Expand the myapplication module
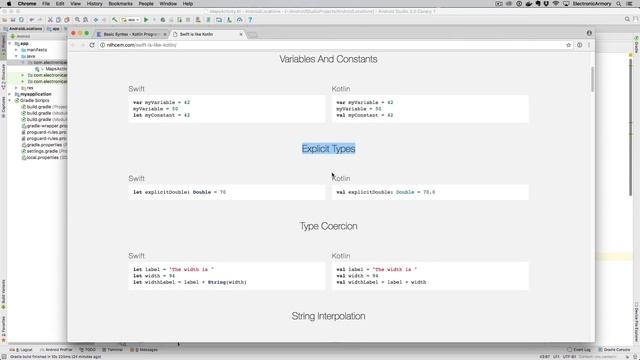The width and height of the screenshot is (640, 360). [10, 94]
